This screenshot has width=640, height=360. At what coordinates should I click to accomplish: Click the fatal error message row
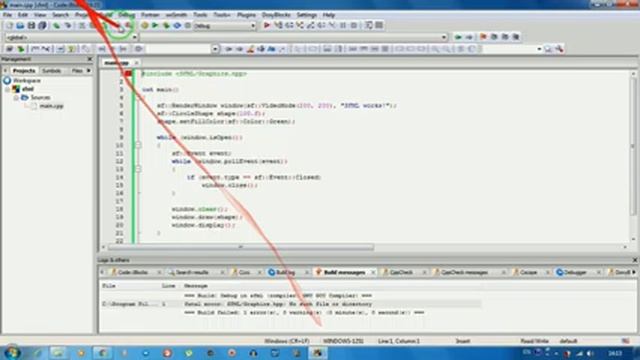click(291, 304)
